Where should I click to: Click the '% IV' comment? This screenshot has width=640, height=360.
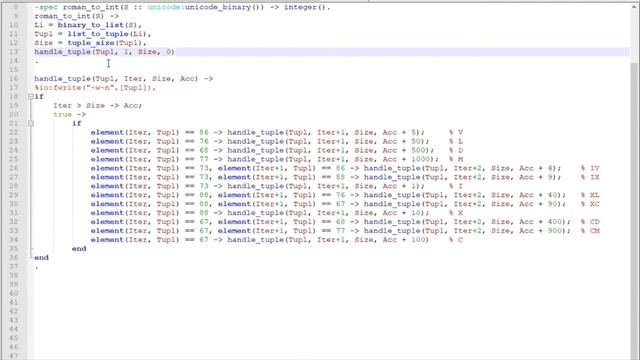pos(590,168)
